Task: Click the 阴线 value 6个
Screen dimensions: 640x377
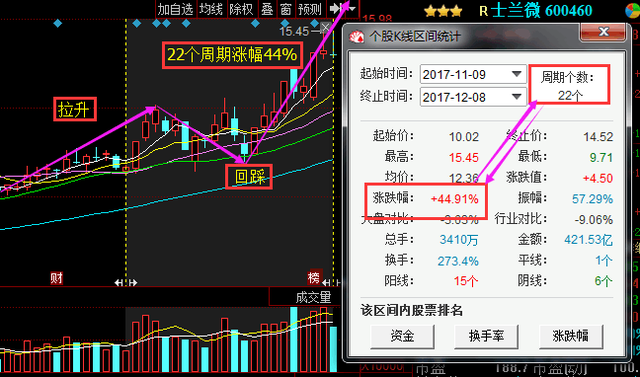Action: click(604, 281)
